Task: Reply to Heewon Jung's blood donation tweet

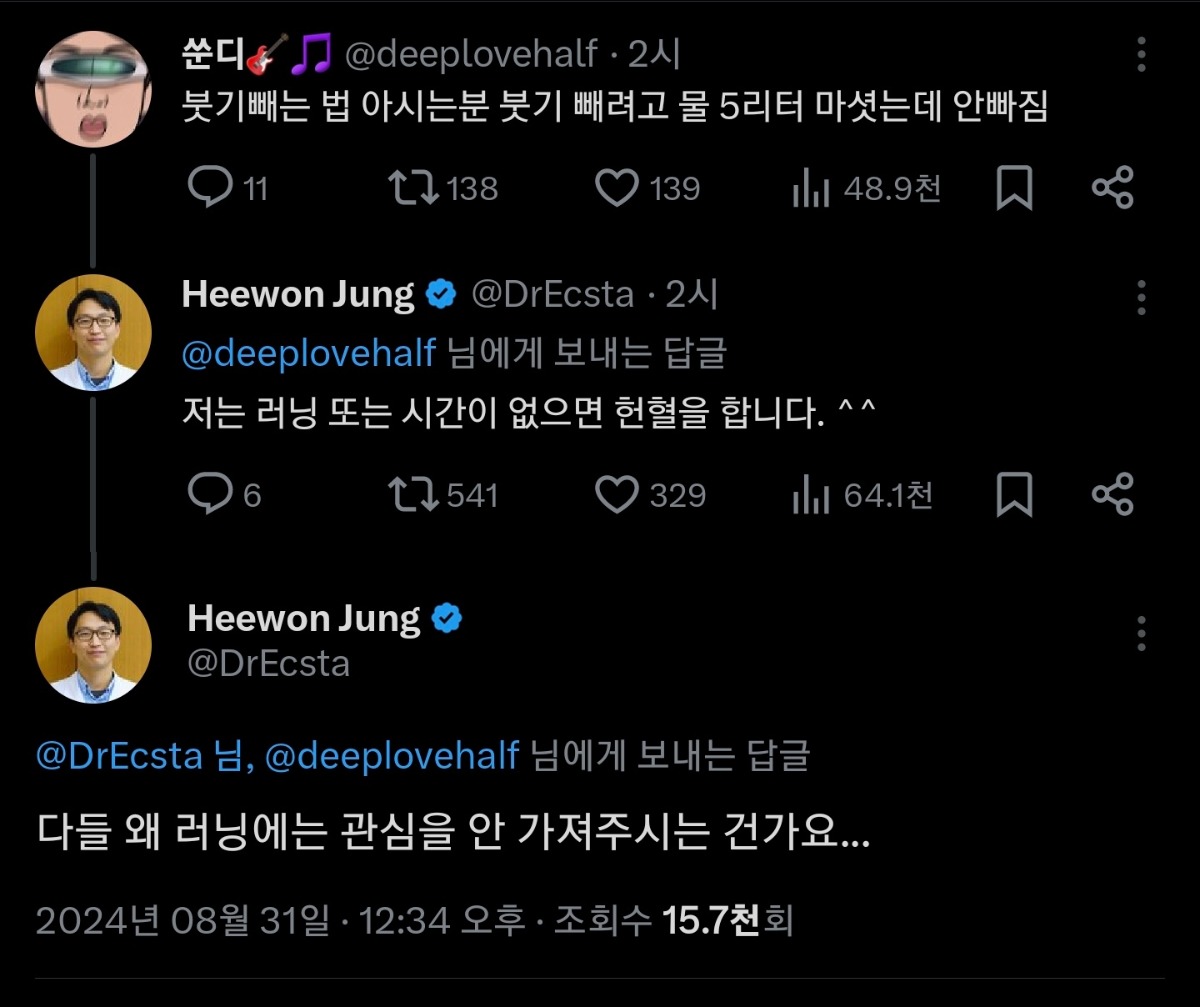Action: [x=211, y=494]
